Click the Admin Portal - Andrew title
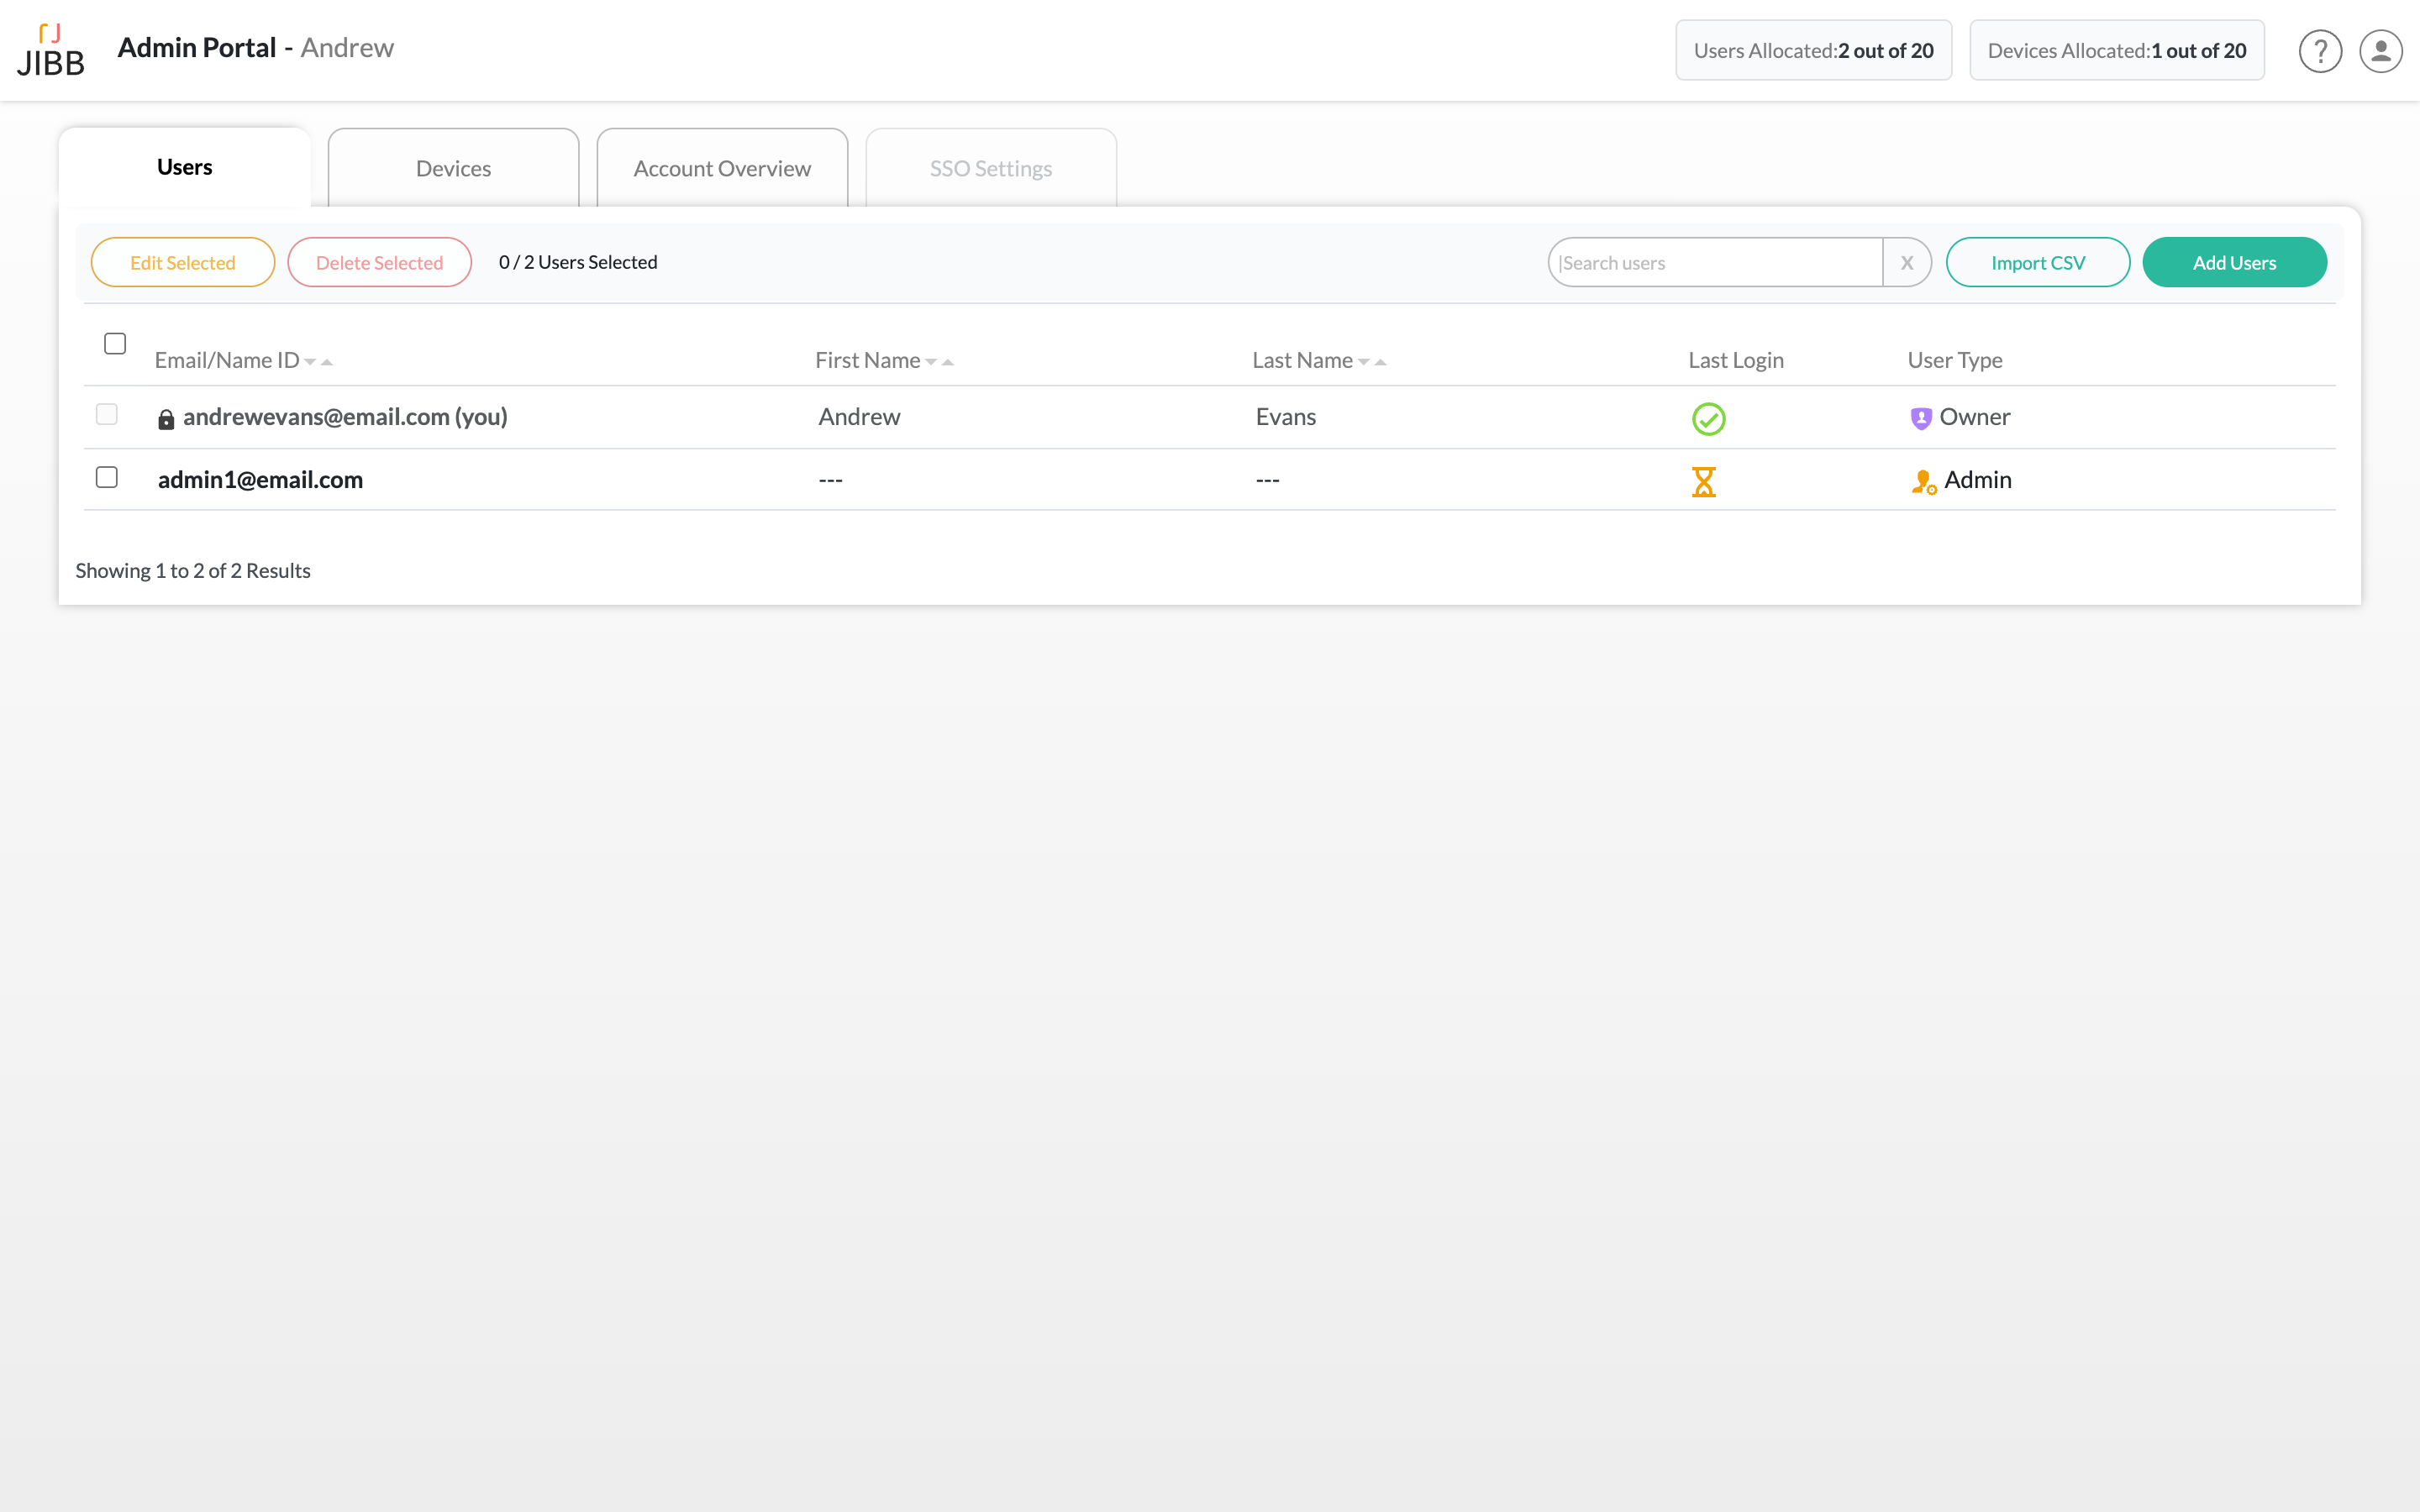Image resolution: width=2420 pixels, height=1512 pixels. coord(256,48)
